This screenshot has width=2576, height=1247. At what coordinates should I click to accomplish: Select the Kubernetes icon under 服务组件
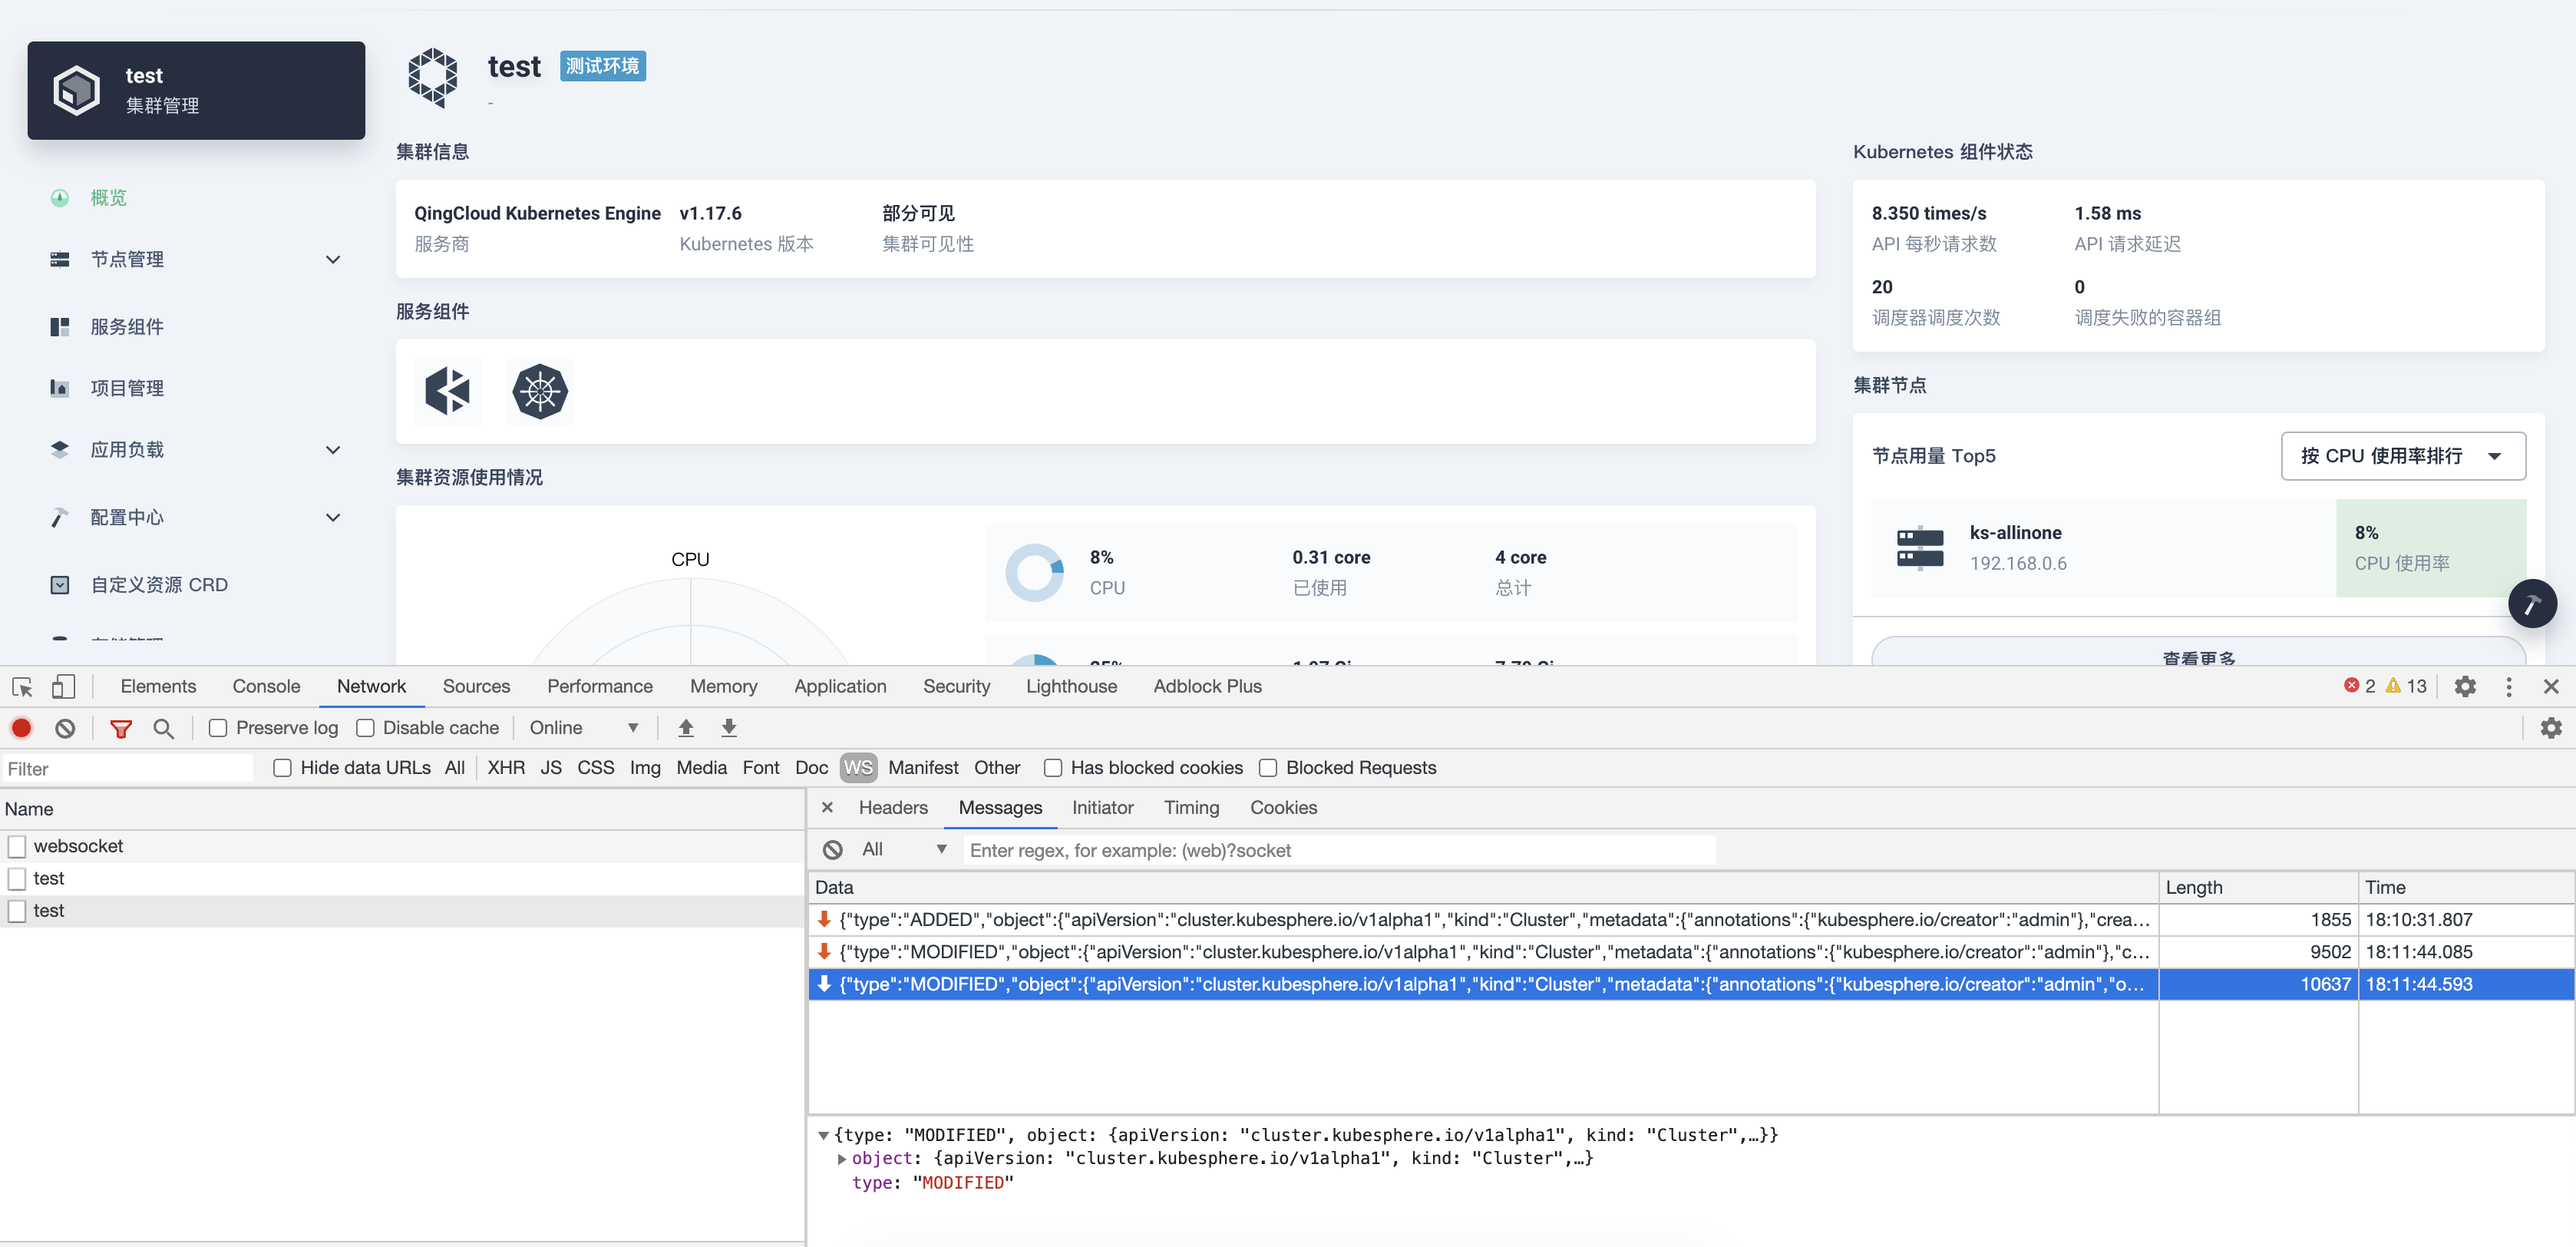(539, 391)
